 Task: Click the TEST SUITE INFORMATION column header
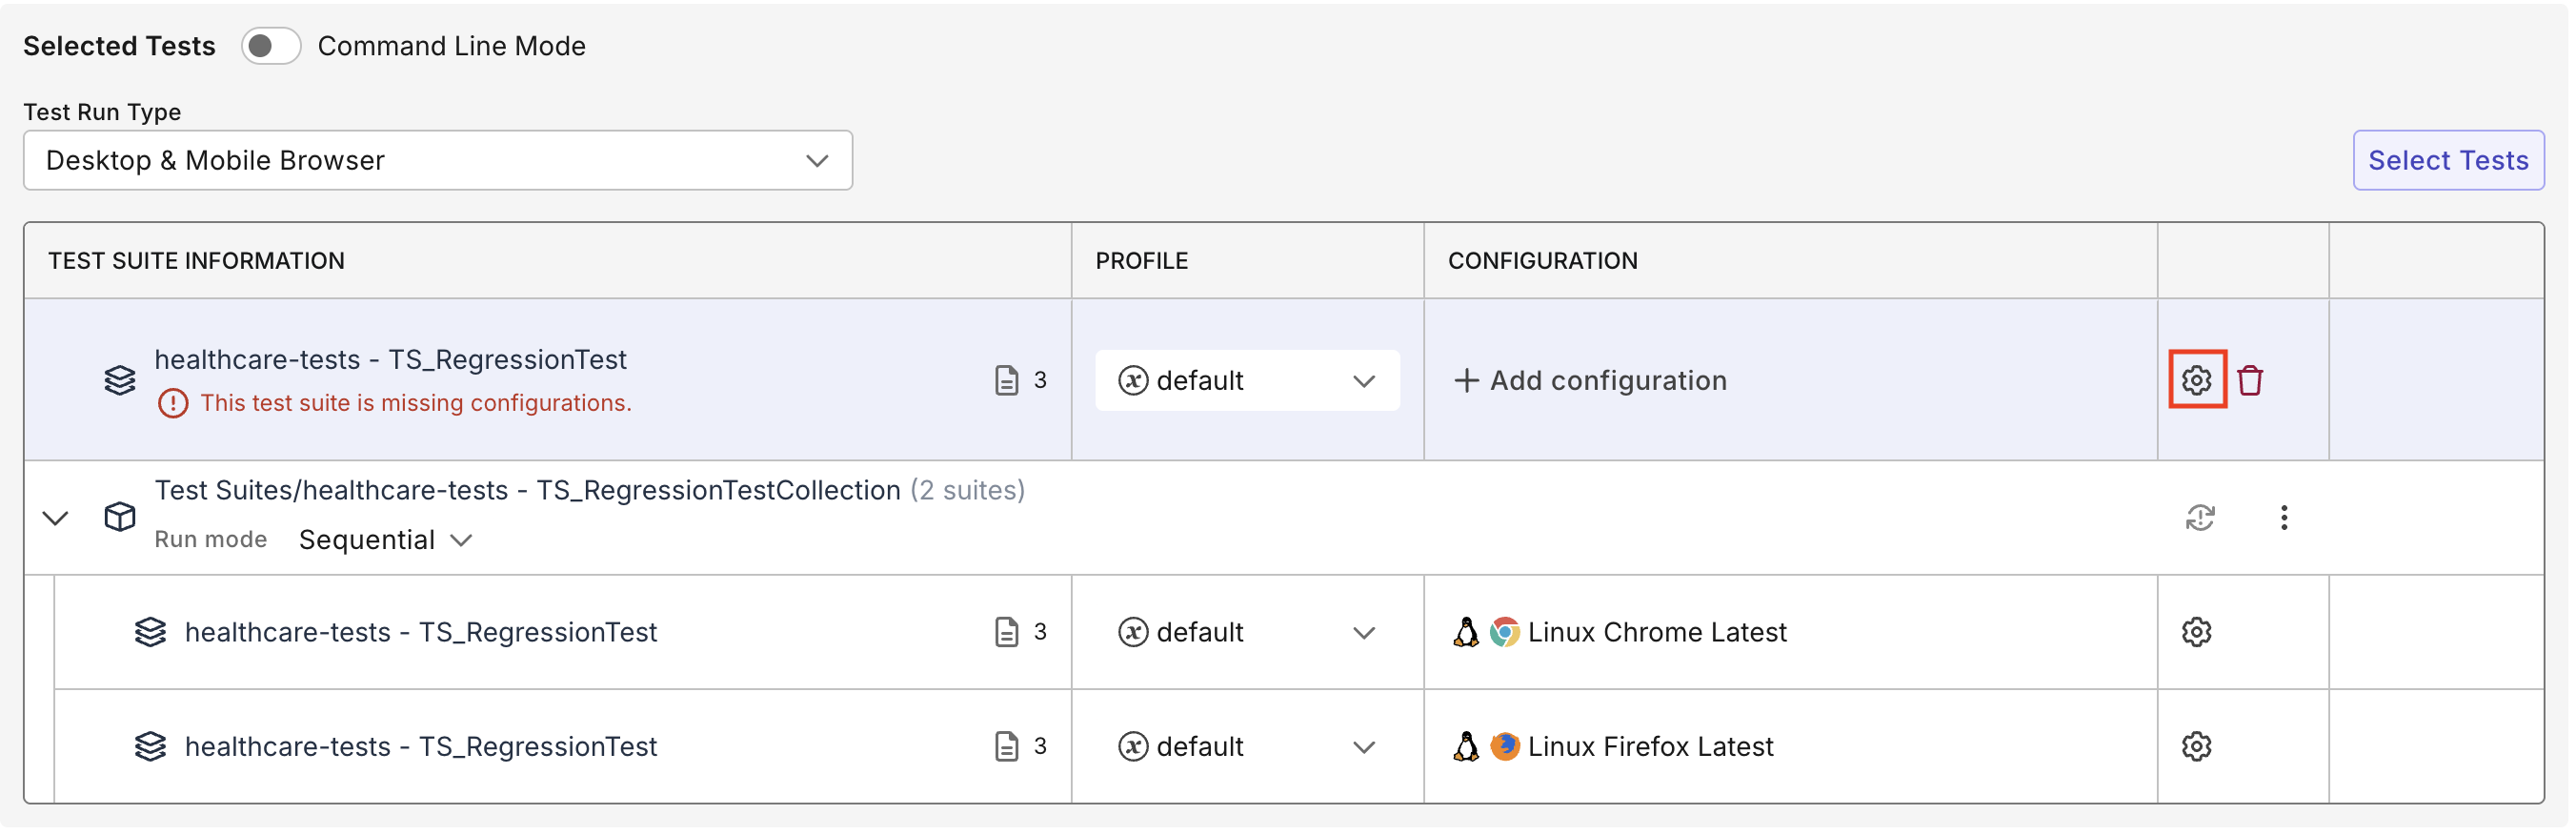pos(196,261)
